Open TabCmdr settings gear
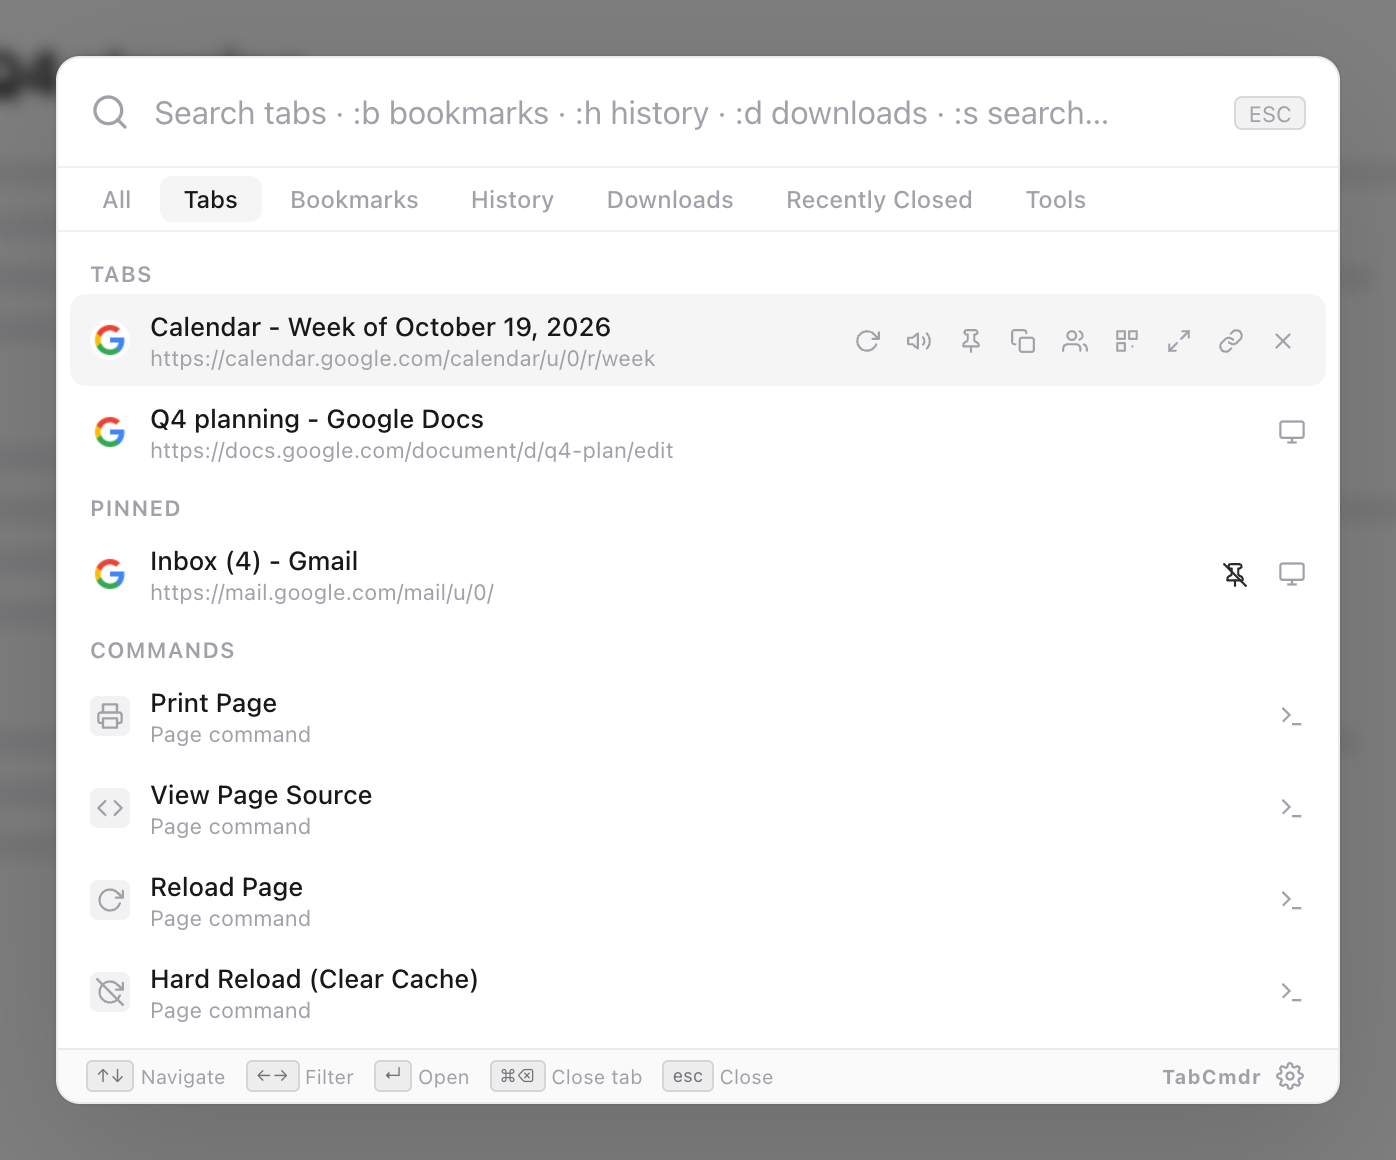Image resolution: width=1396 pixels, height=1160 pixels. coord(1290,1076)
